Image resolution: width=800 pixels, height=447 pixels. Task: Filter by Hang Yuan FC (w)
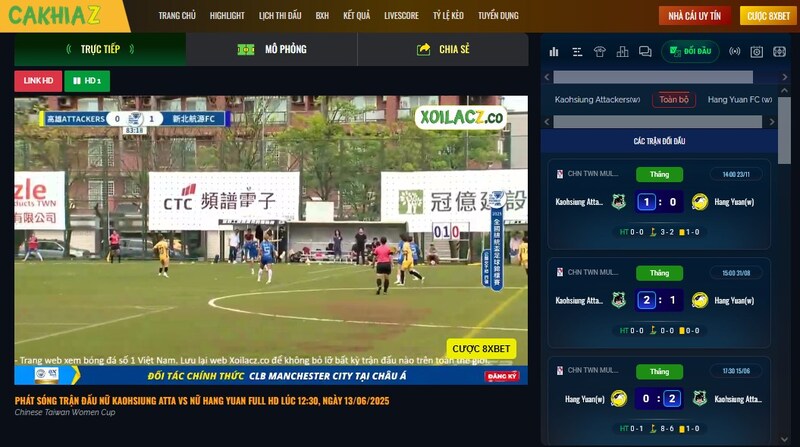740,100
